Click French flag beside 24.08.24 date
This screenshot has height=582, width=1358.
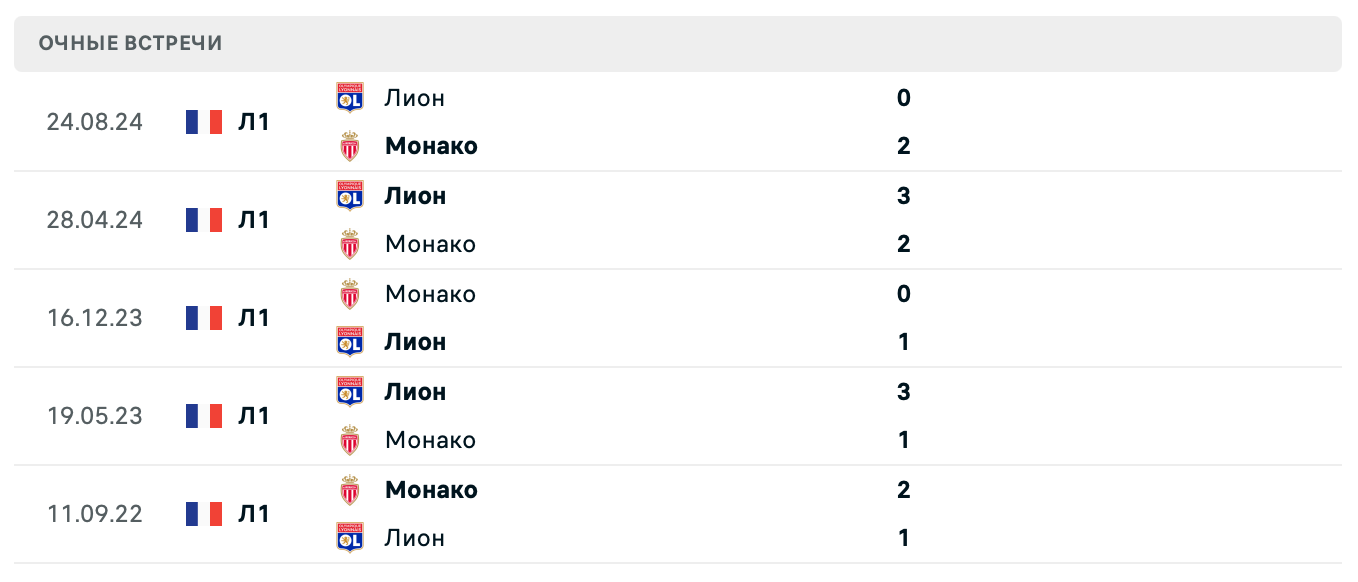(x=204, y=122)
